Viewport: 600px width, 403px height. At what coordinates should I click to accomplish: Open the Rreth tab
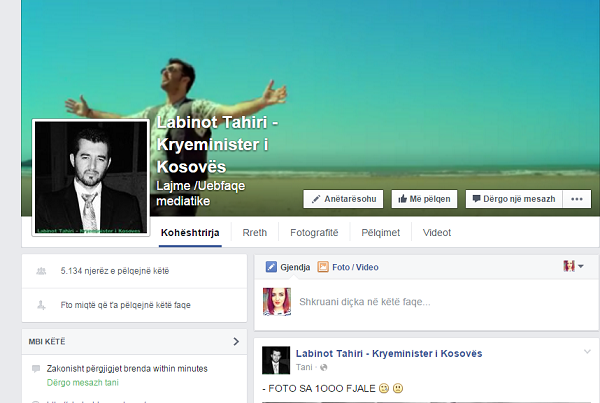(x=254, y=233)
